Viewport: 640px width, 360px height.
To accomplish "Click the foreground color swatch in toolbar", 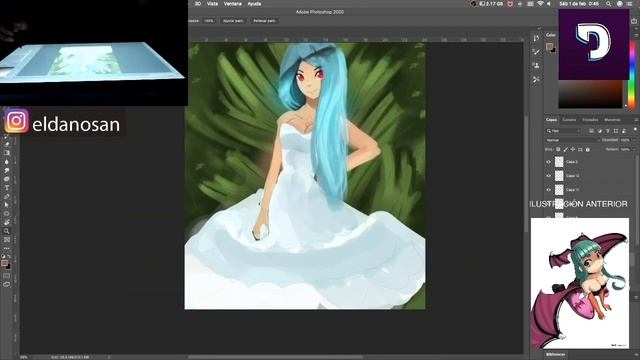I will click(x=4, y=264).
